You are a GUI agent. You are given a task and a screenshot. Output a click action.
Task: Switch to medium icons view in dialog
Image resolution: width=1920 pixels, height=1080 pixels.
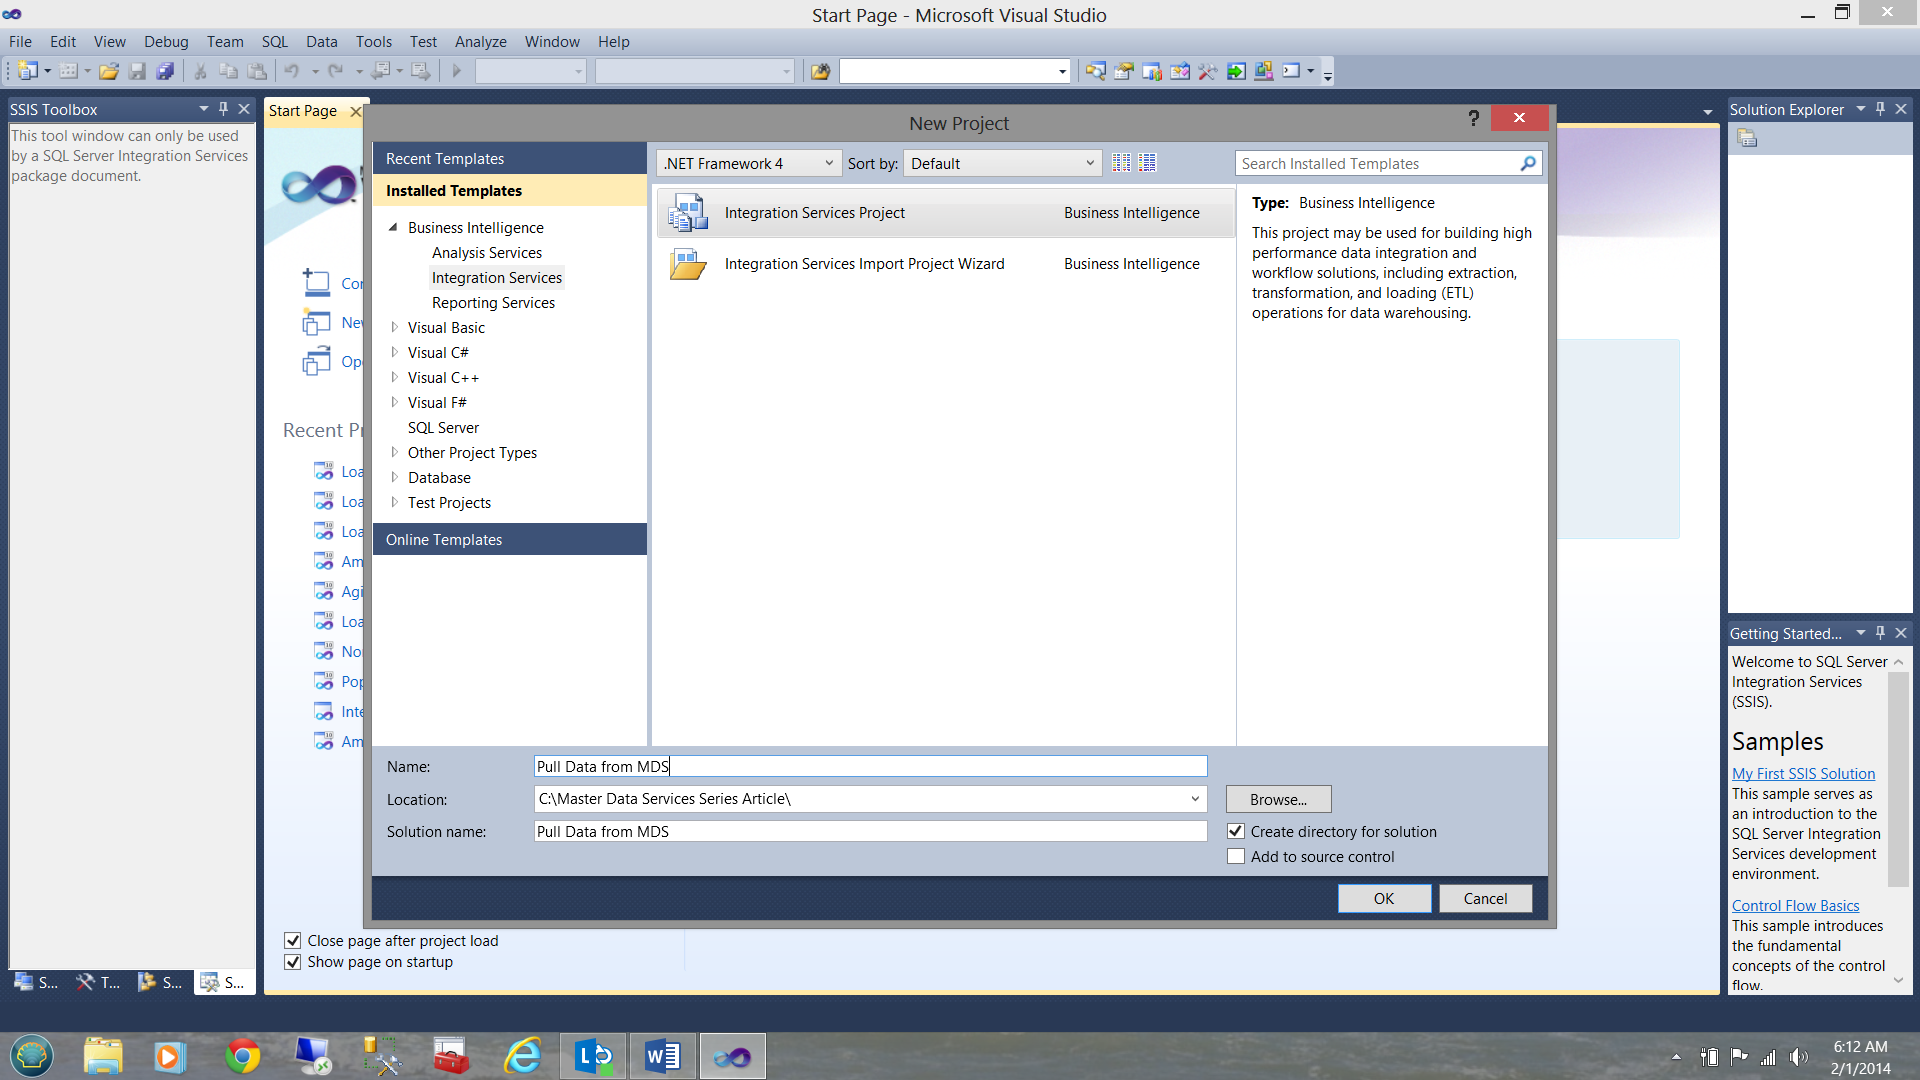1147,163
